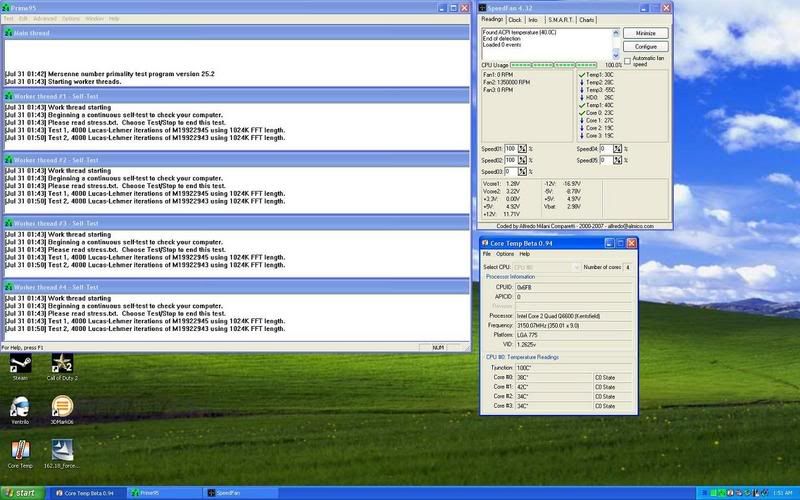Viewport: 800px width, 500px height.
Task: Launch the 3DMark06 desktop icon
Action: [62, 407]
